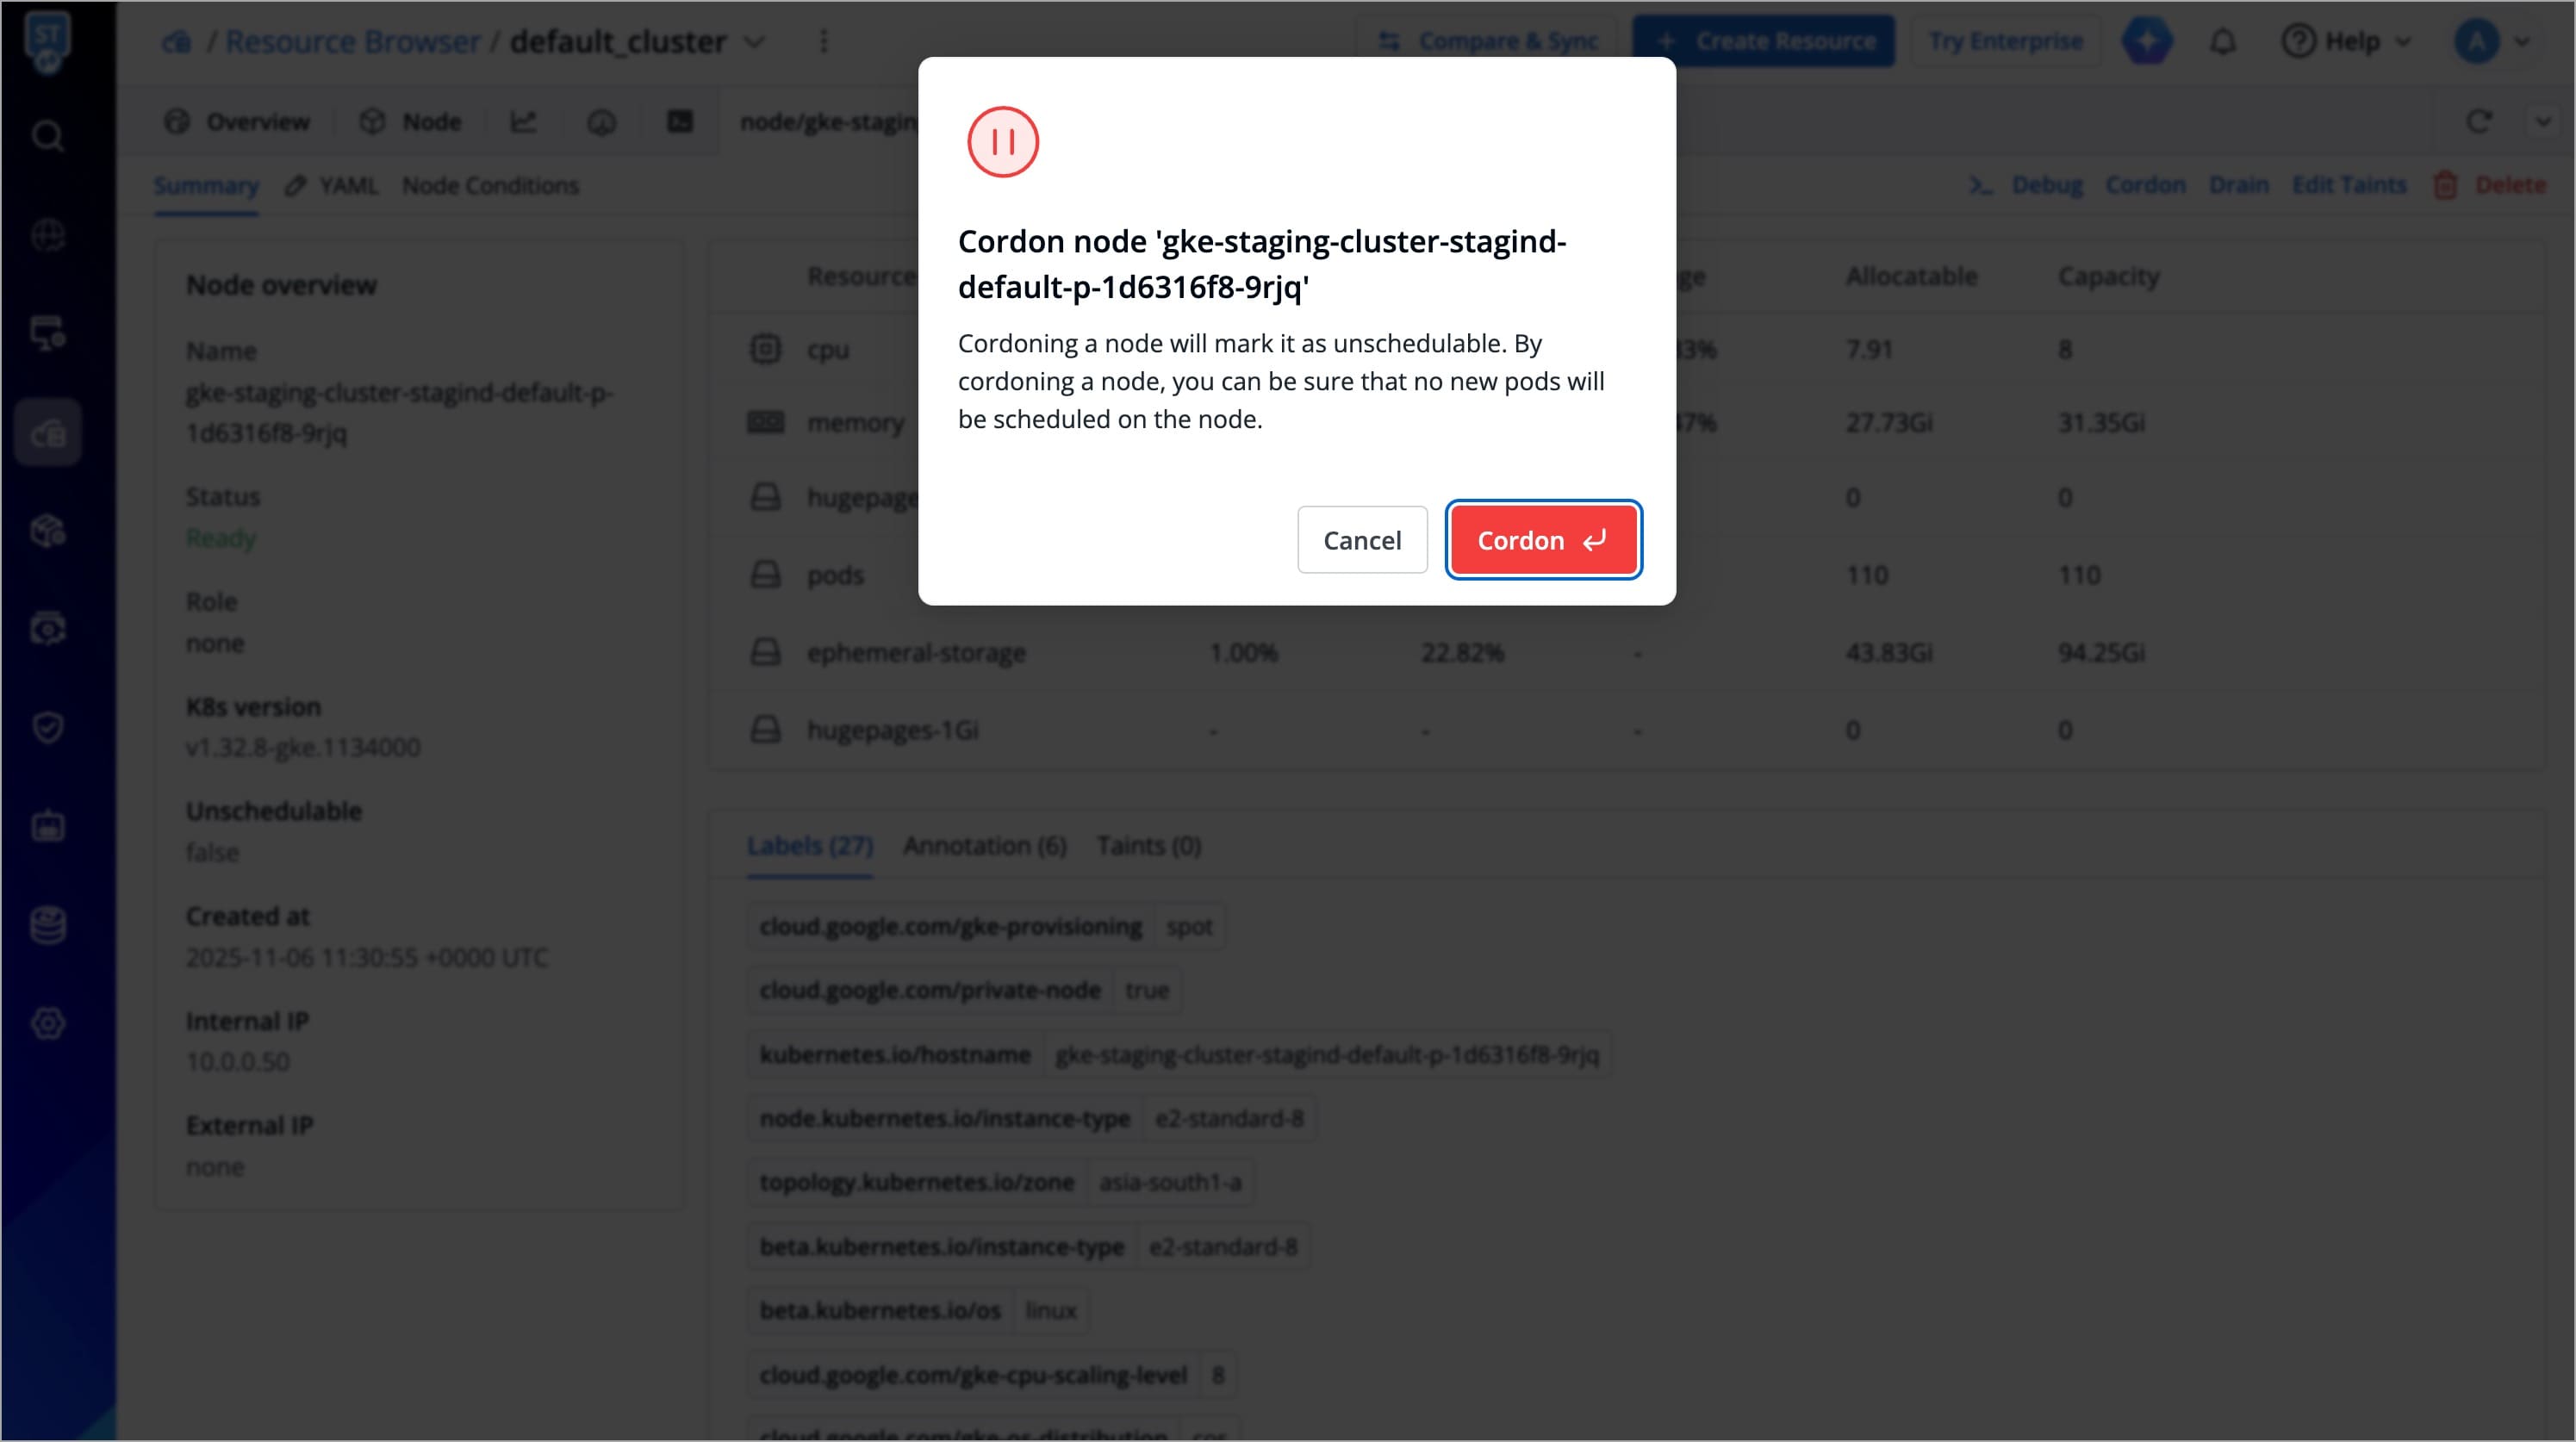Click the Create Resource button

click(1763, 42)
